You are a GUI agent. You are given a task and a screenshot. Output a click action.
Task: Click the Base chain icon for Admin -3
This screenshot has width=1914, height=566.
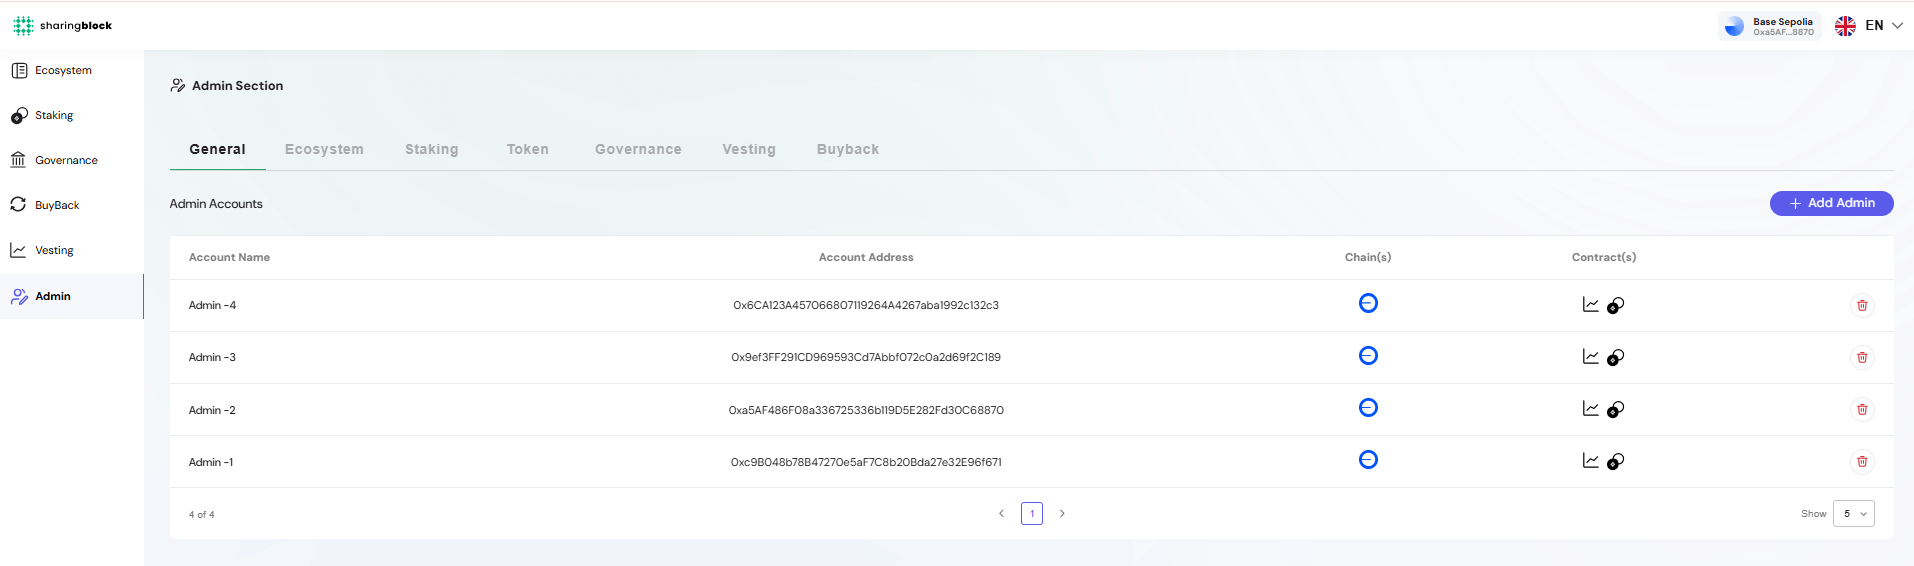point(1368,355)
